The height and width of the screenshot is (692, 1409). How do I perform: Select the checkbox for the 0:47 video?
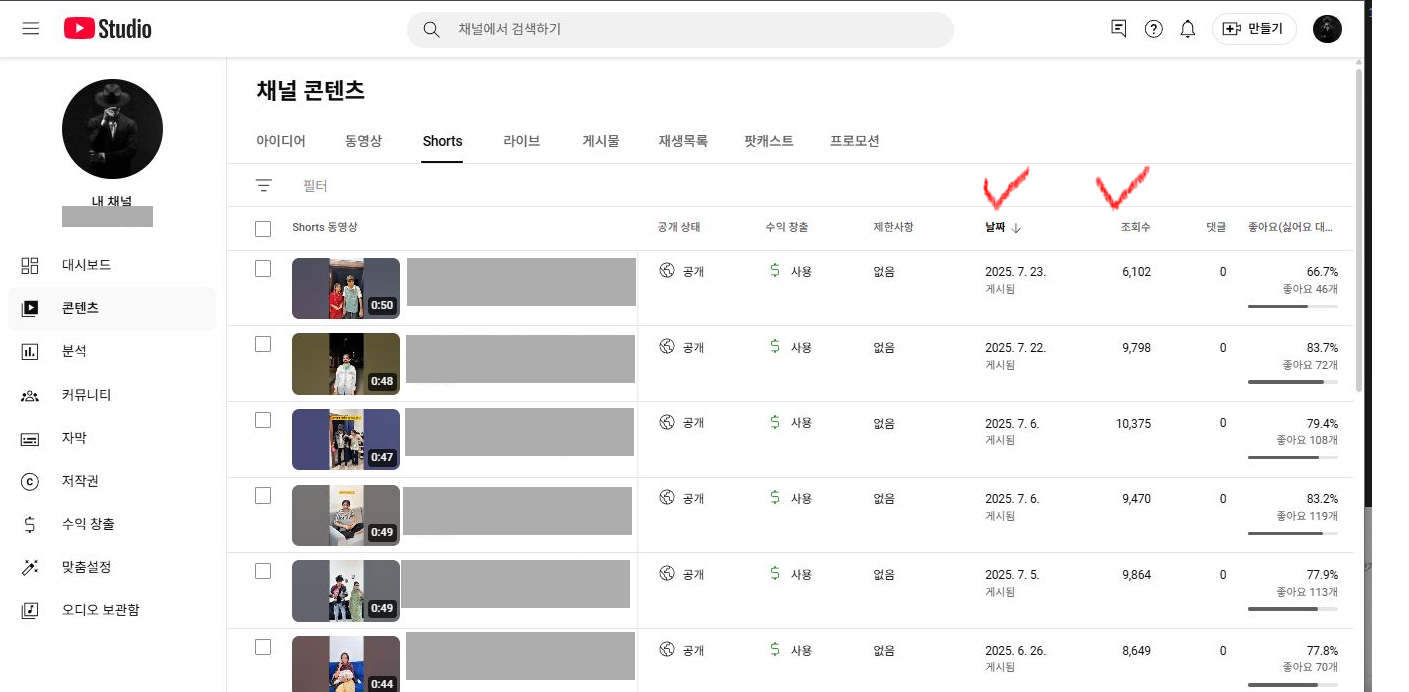pyautogui.click(x=263, y=420)
